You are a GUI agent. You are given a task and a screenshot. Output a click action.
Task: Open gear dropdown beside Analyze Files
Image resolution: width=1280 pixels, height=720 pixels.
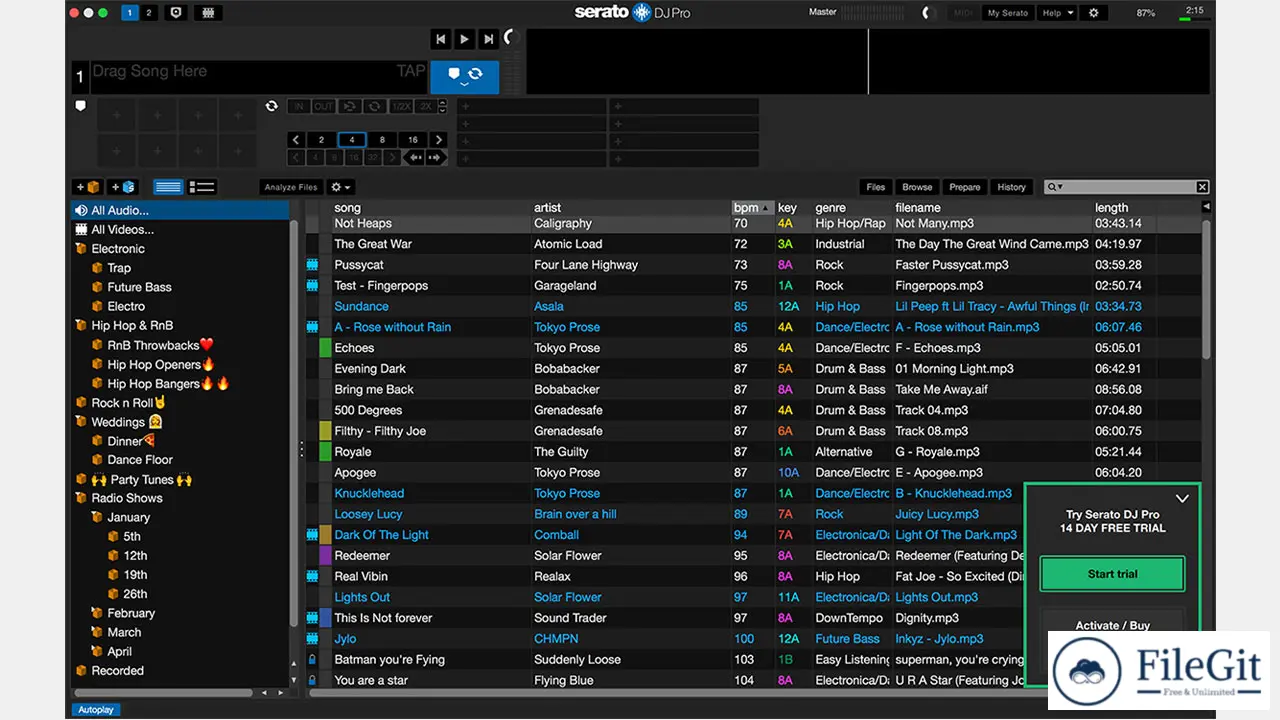342,187
